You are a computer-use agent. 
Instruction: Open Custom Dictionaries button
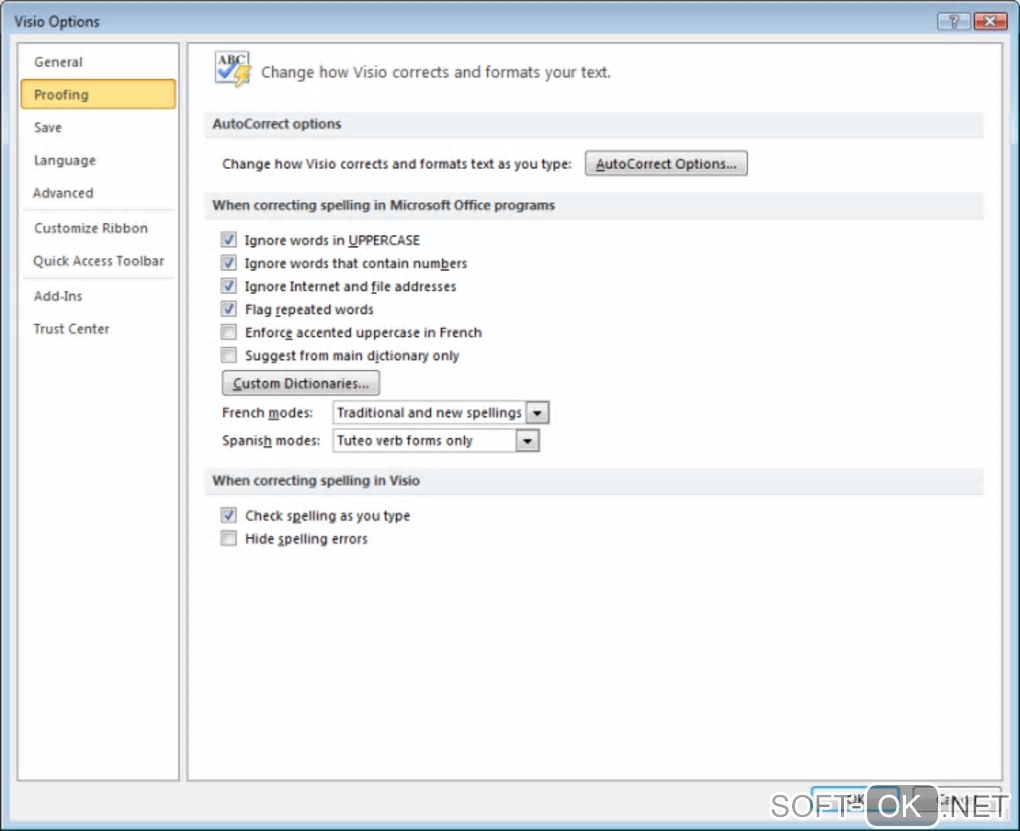(301, 383)
